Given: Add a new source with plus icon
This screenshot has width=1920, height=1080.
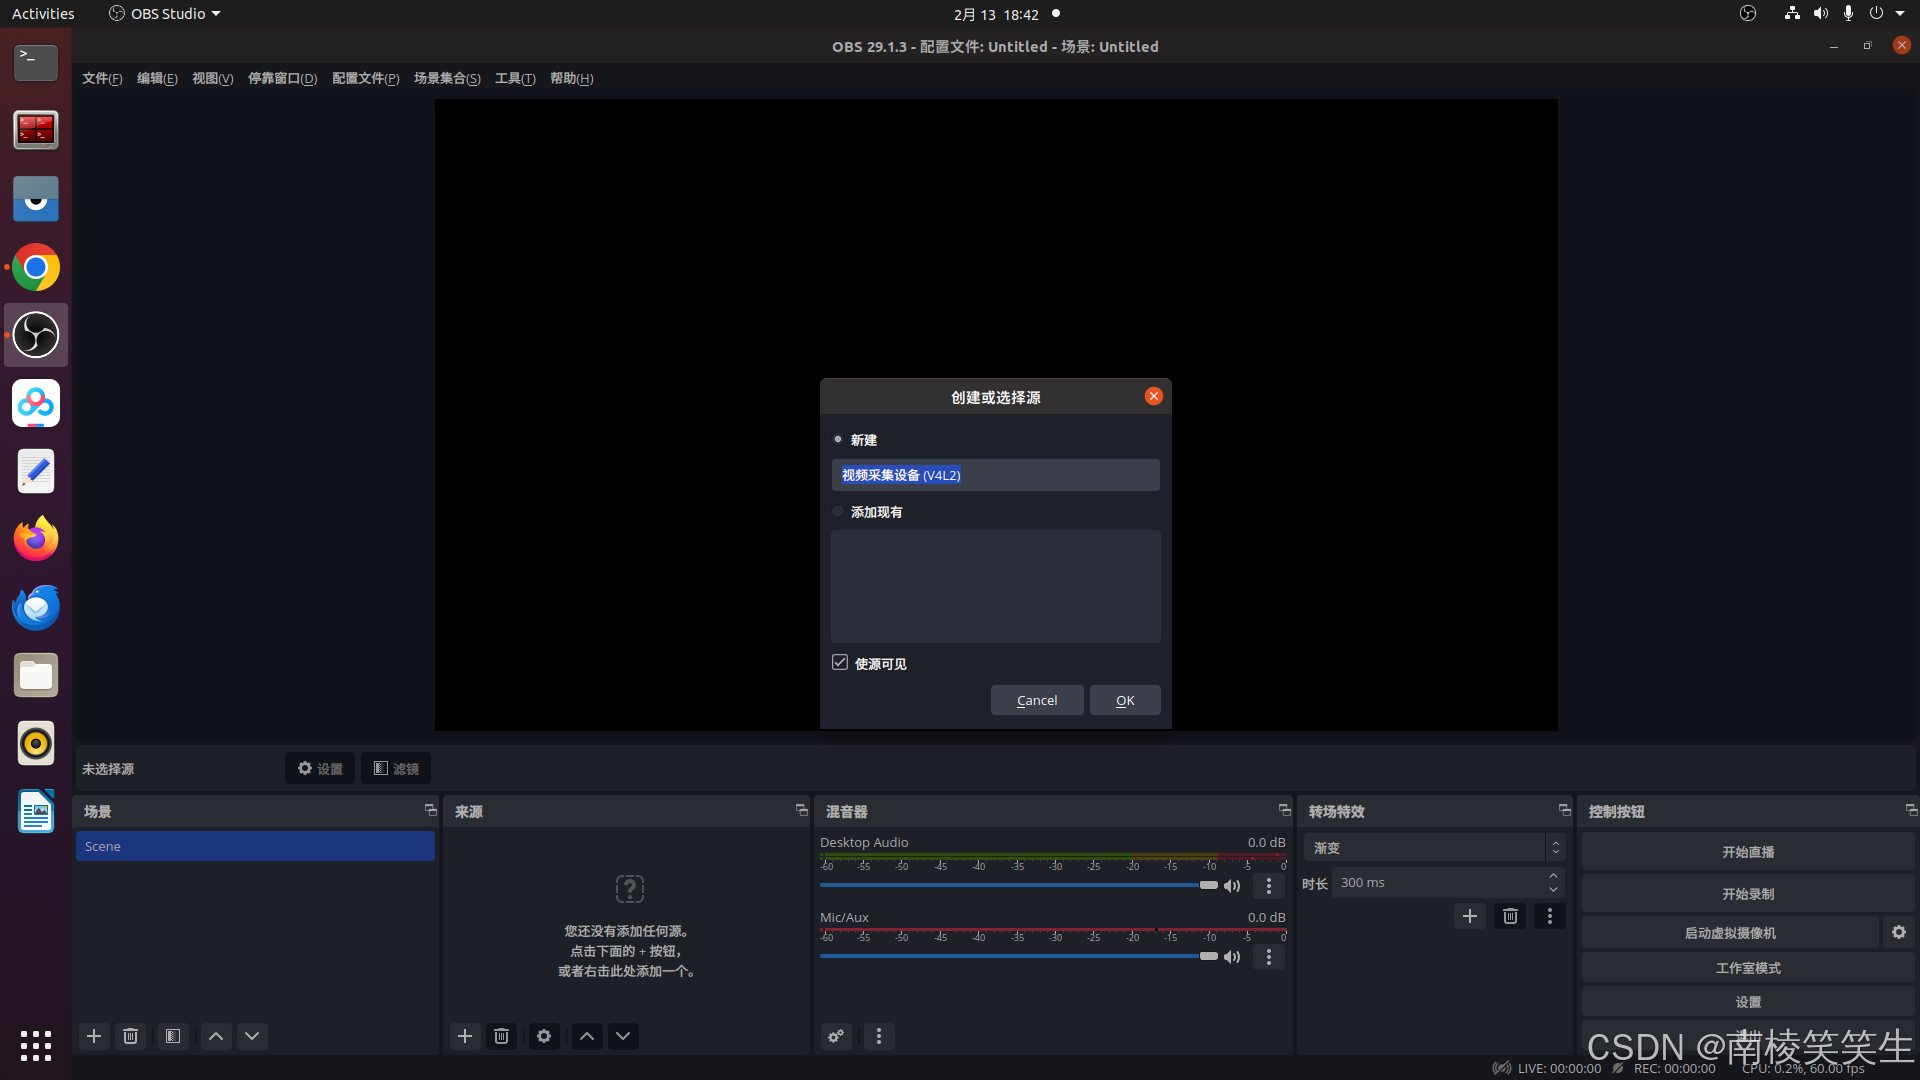Looking at the screenshot, I should [x=465, y=1036].
